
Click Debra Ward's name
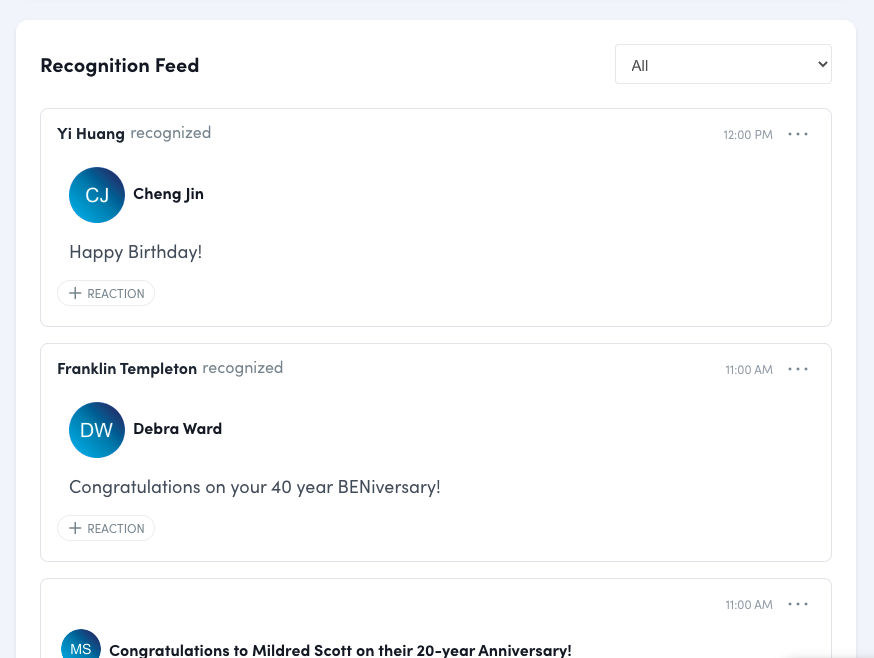(x=177, y=428)
